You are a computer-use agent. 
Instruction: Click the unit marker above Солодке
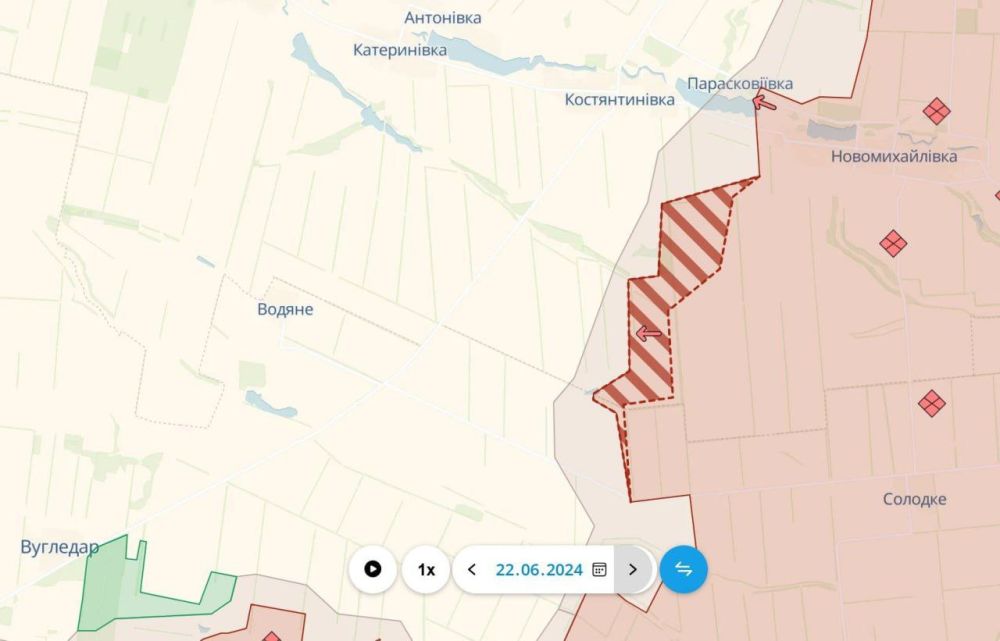coord(932,404)
